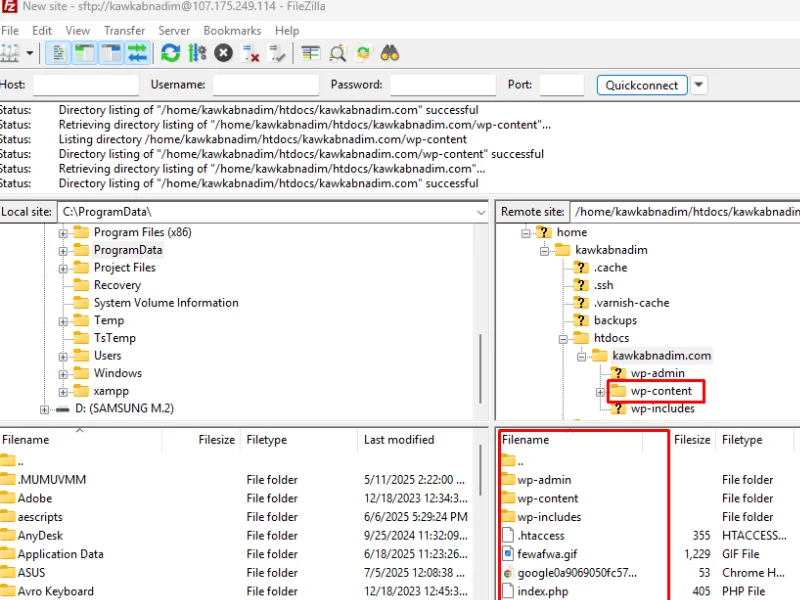Image resolution: width=800 pixels, height=600 pixels.
Task: Select System Volume Information folder
Action: click(x=166, y=303)
